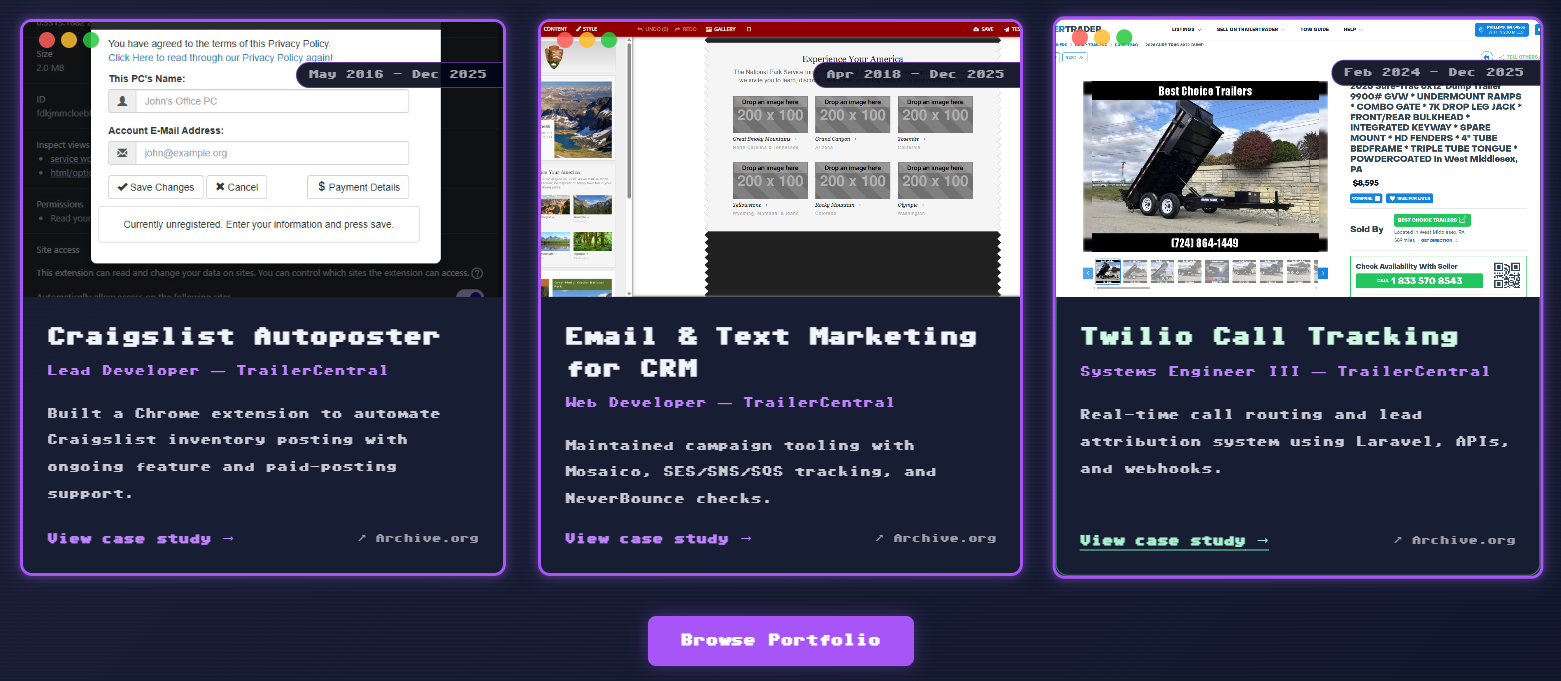Viewport: 1561px width, 681px height.
Task: Click the Browse Portfolio button
Action: pos(781,640)
